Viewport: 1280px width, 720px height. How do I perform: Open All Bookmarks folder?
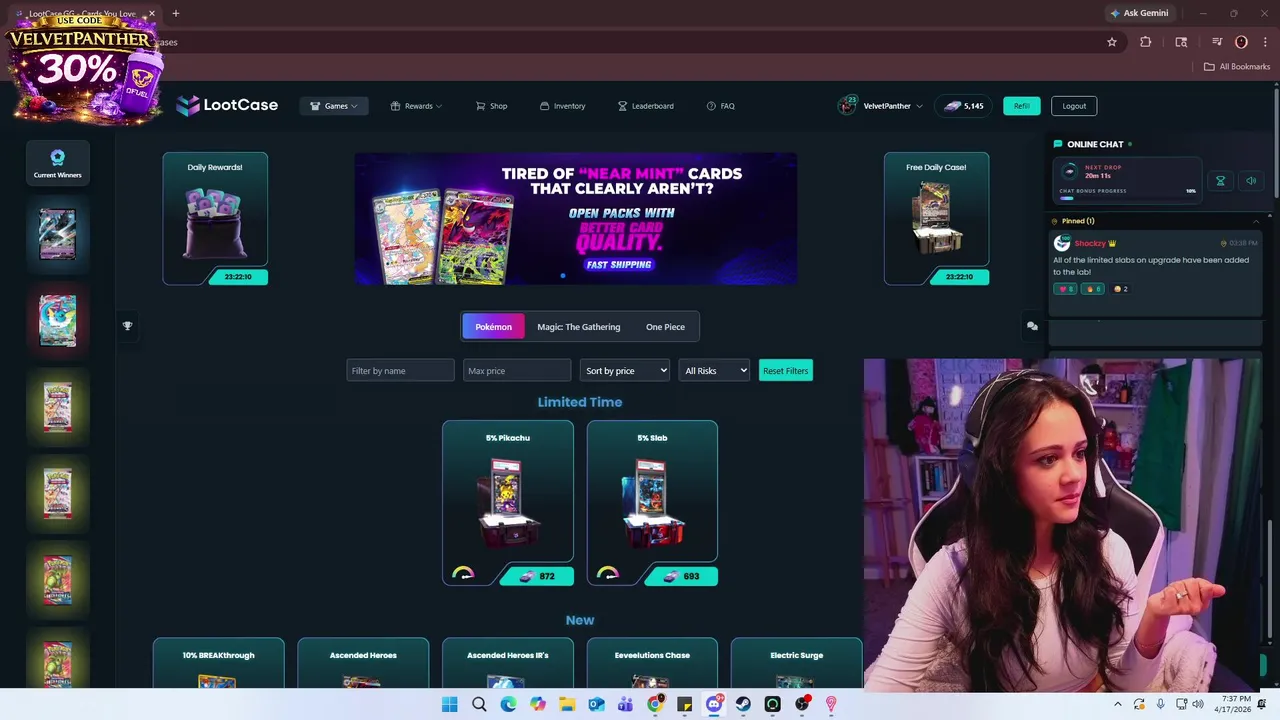(1237, 67)
